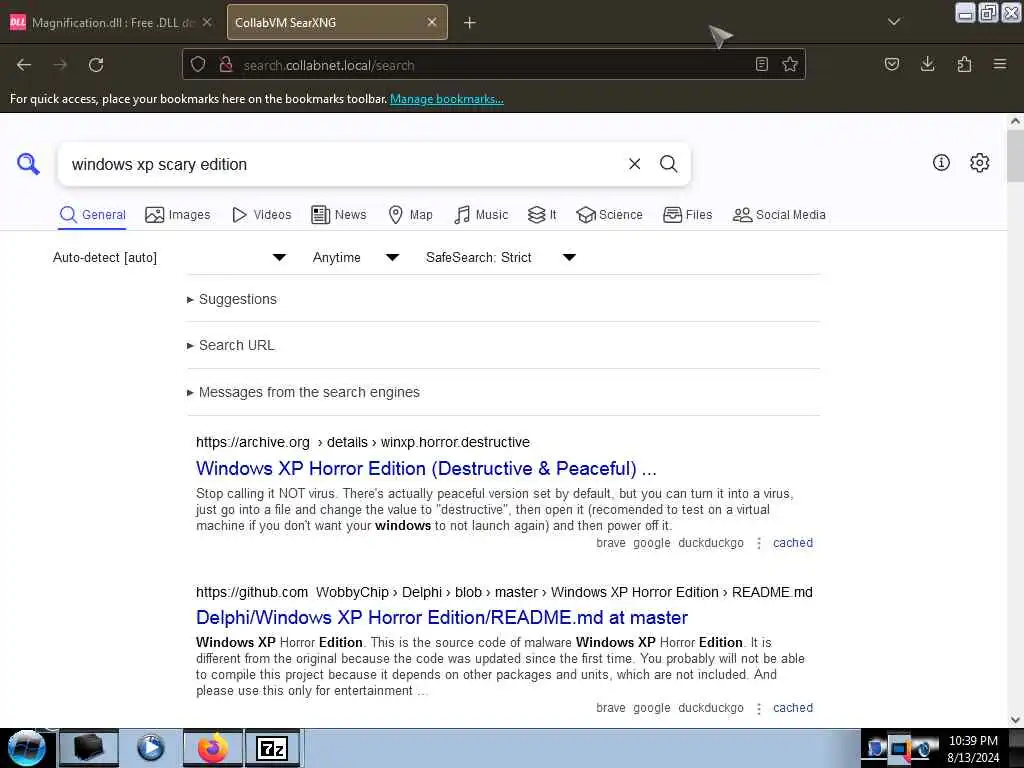Click the github.com result URL breadcrumb
This screenshot has width=1024, height=768.
point(504,592)
